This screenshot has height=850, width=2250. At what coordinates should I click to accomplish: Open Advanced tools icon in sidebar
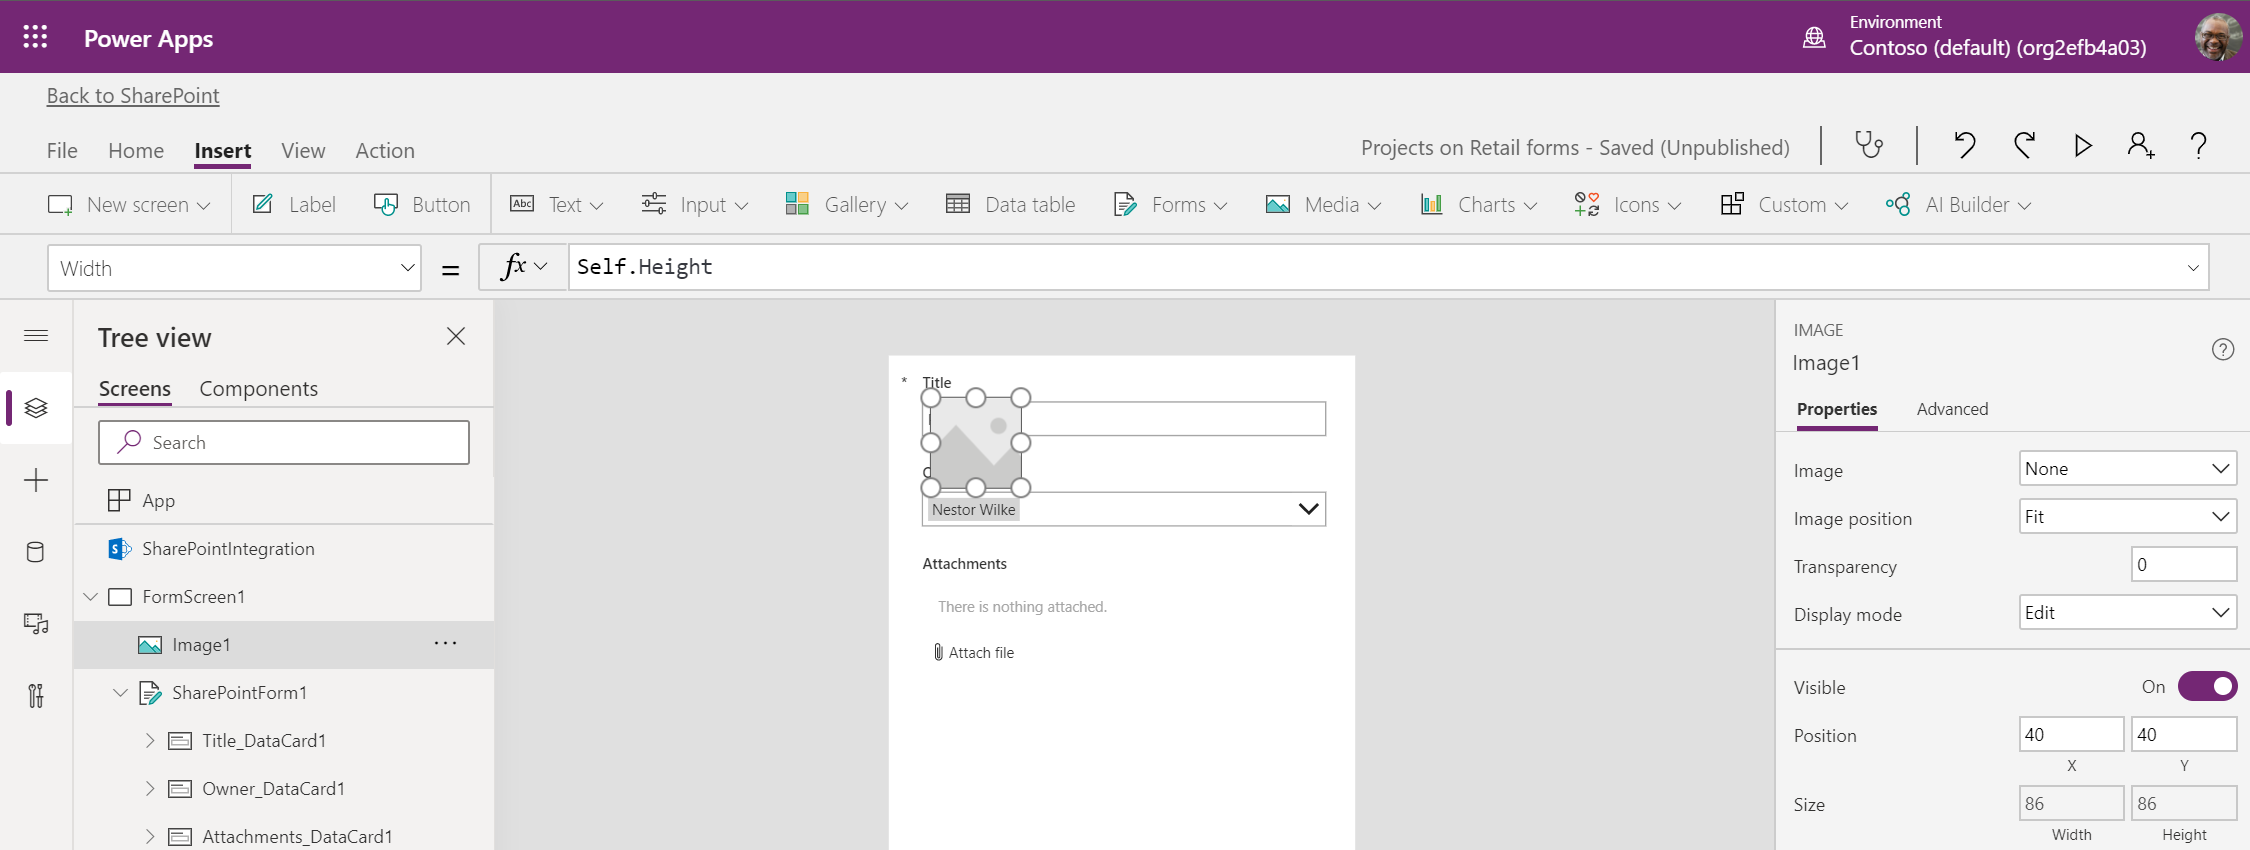click(x=36, y=696)
